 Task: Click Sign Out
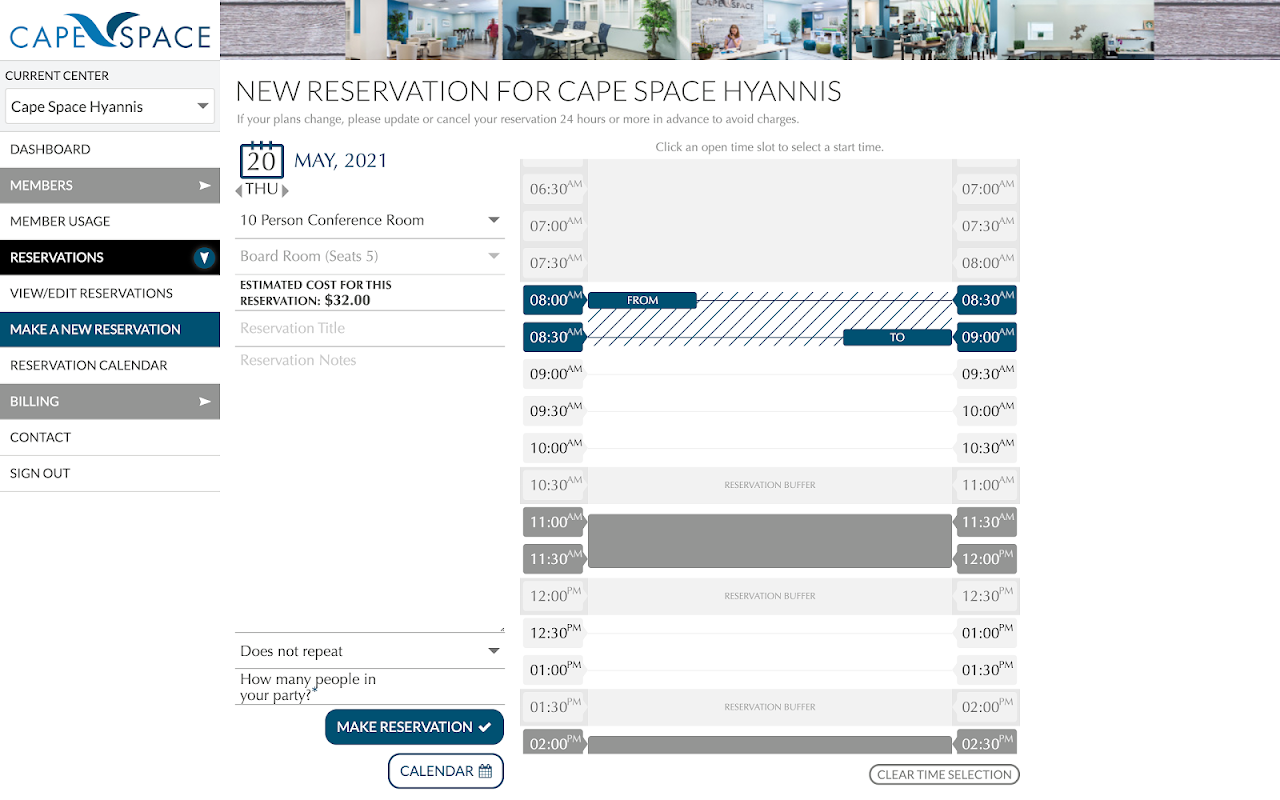point(110,473)
